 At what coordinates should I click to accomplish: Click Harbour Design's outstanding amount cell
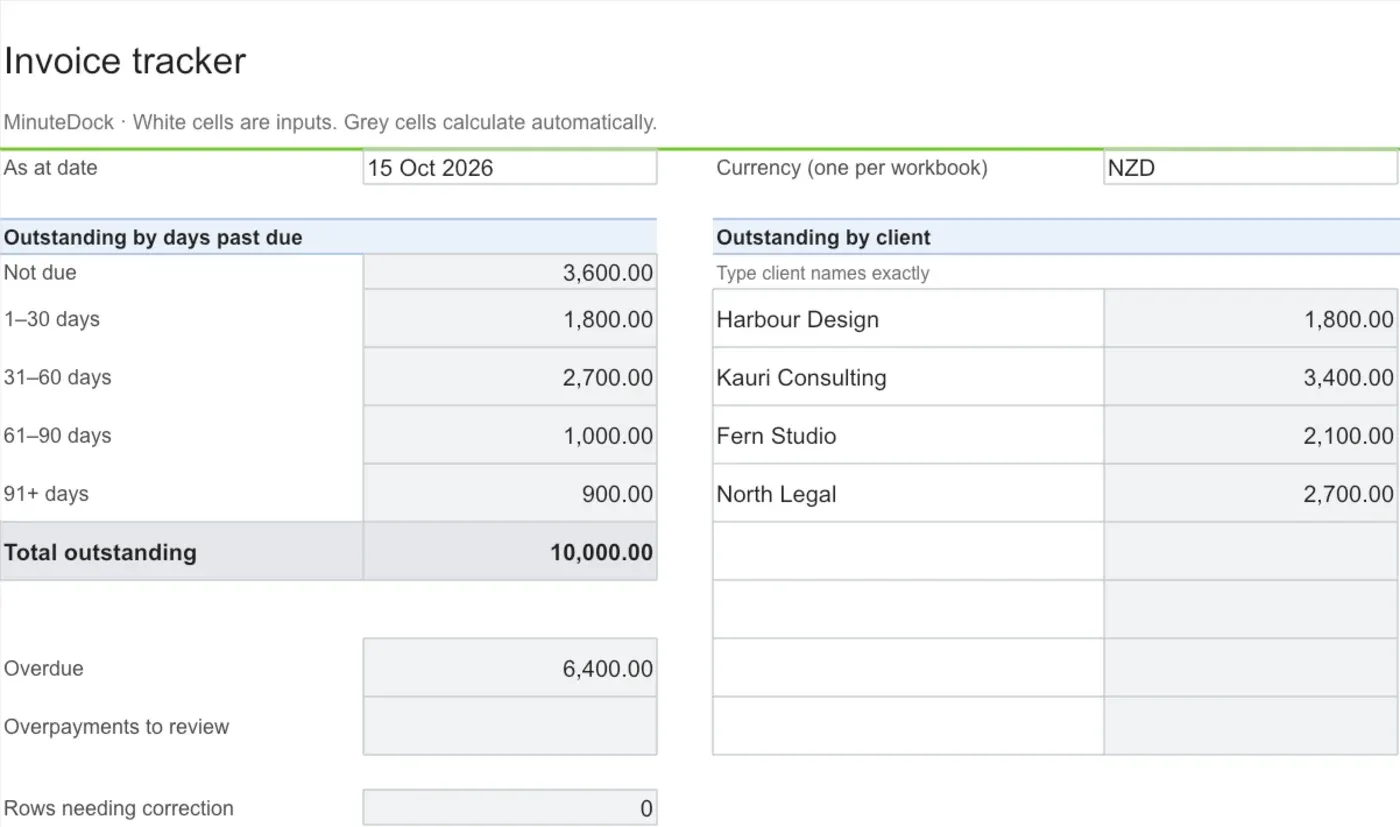1251,319
